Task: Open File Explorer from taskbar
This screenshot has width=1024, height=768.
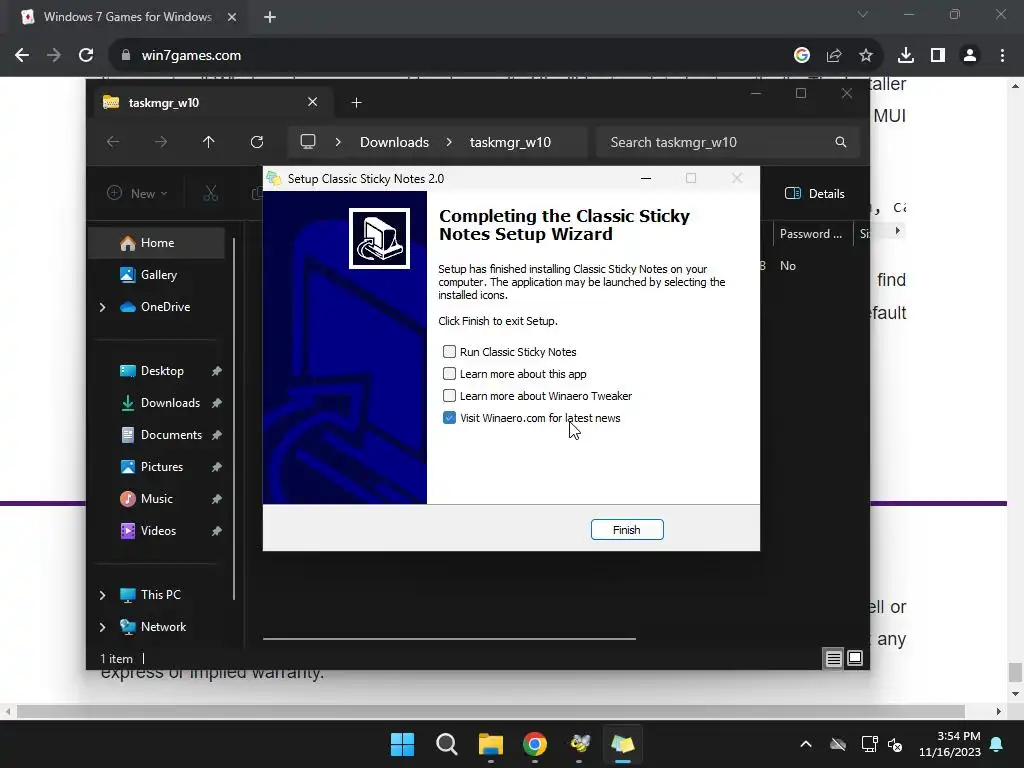Action: pyautogui.click(x=491, y=744)
